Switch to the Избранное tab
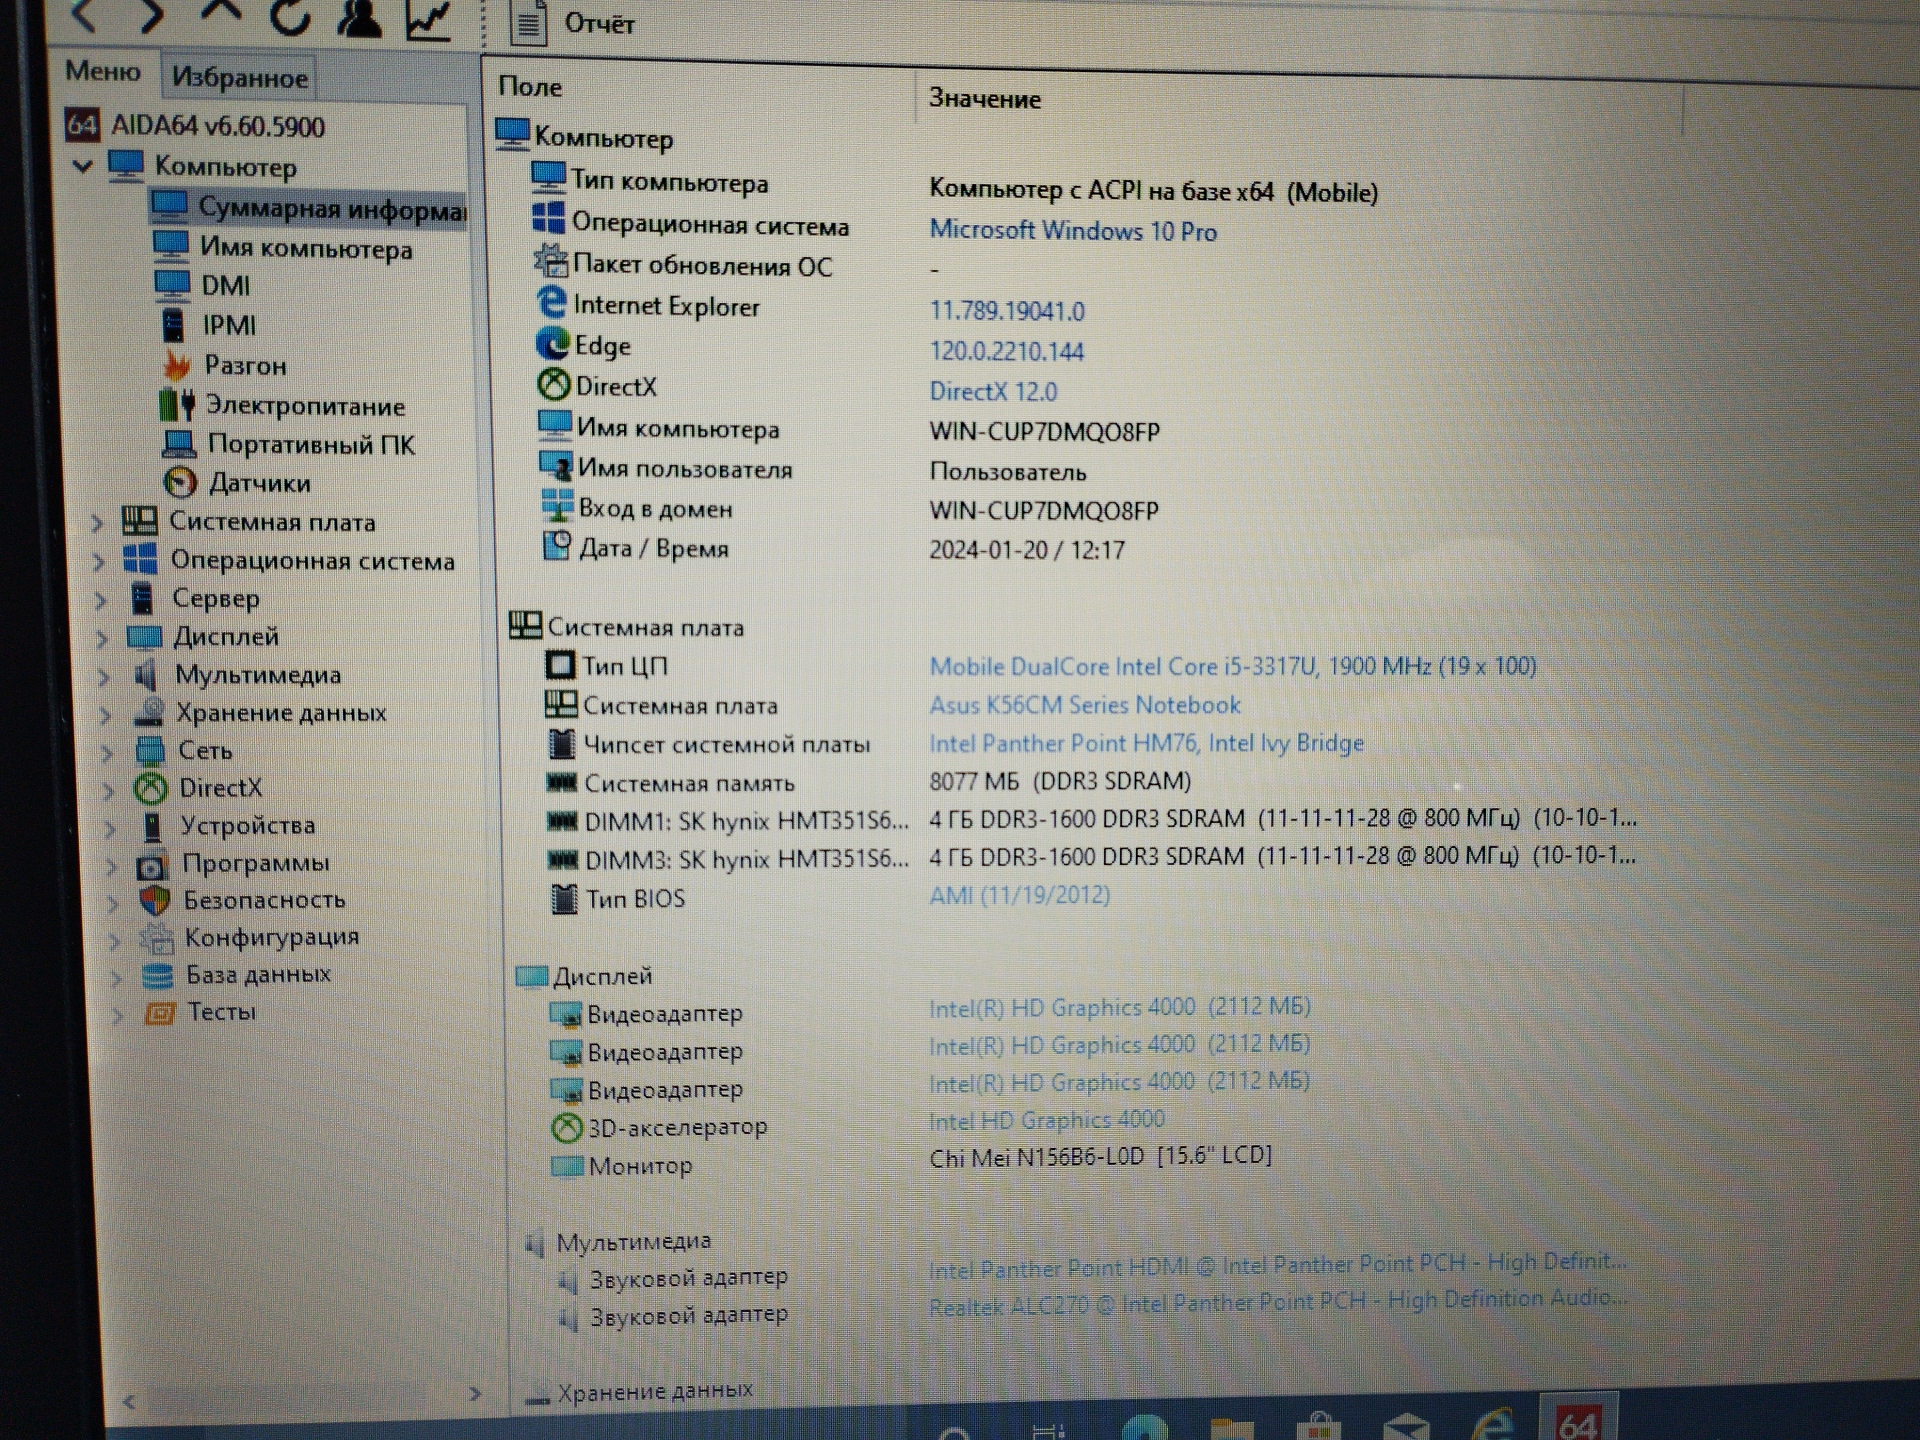1920x1440 pixels. point(239,77)
